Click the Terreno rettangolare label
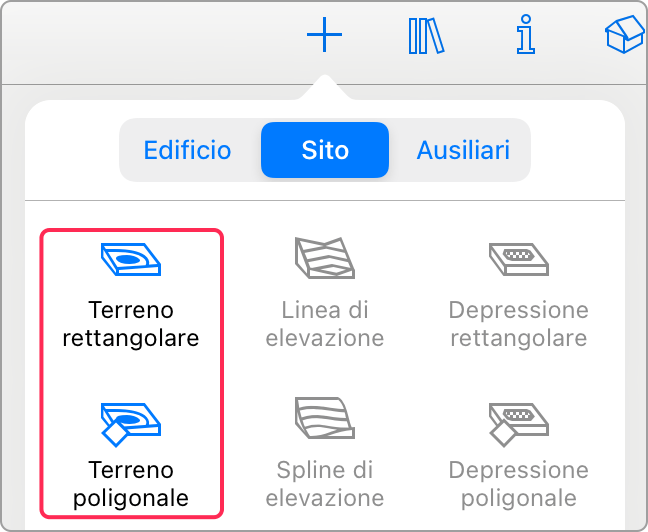 131,324
